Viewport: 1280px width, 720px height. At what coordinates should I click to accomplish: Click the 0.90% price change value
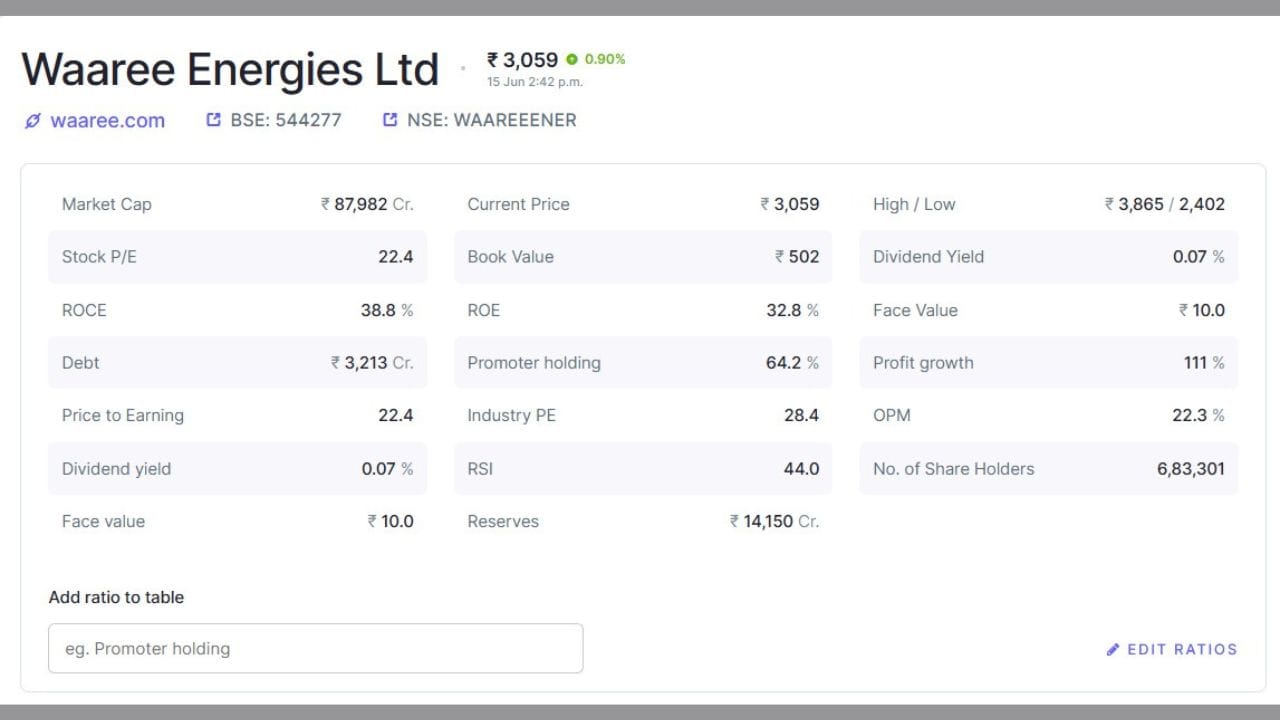coord(605,59)
